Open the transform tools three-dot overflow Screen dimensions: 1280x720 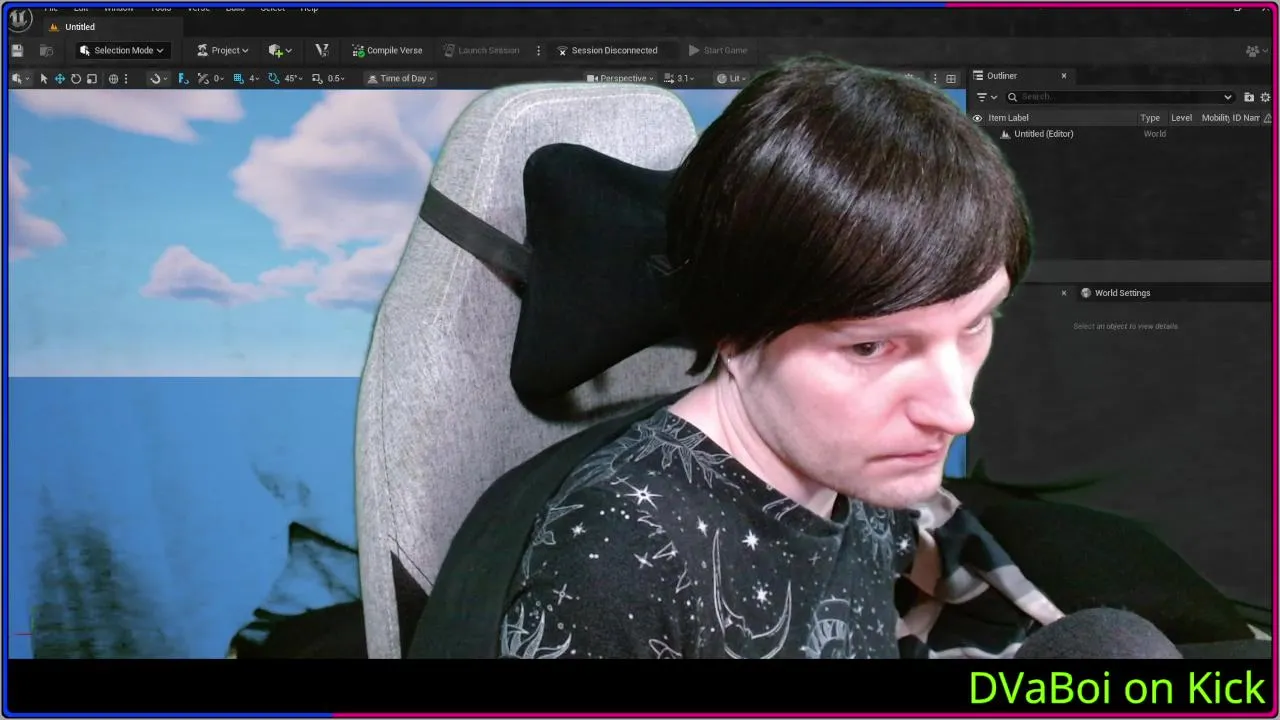click(125, 78)
